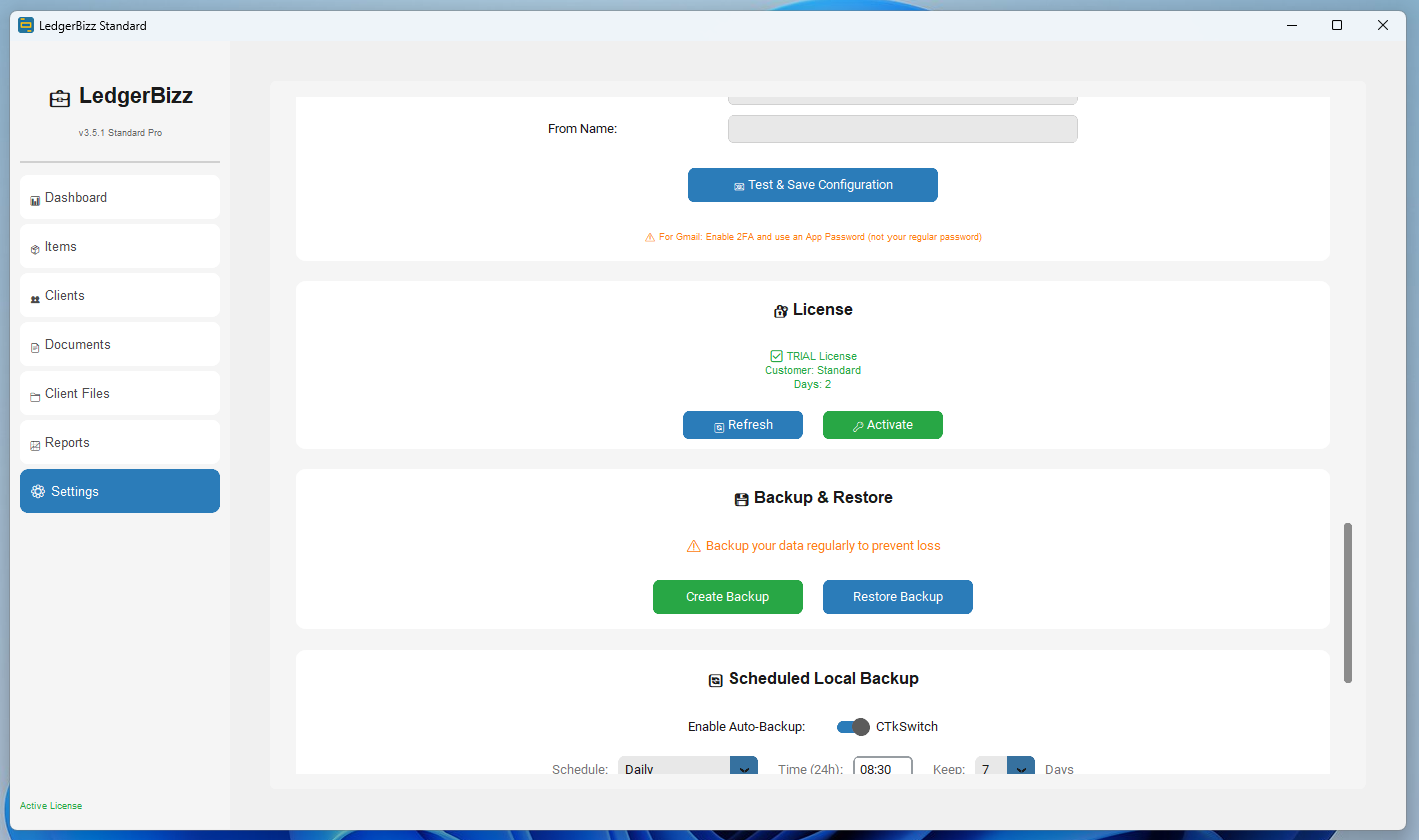Click the 'Days: 2' license text

(x=812, y=384)
